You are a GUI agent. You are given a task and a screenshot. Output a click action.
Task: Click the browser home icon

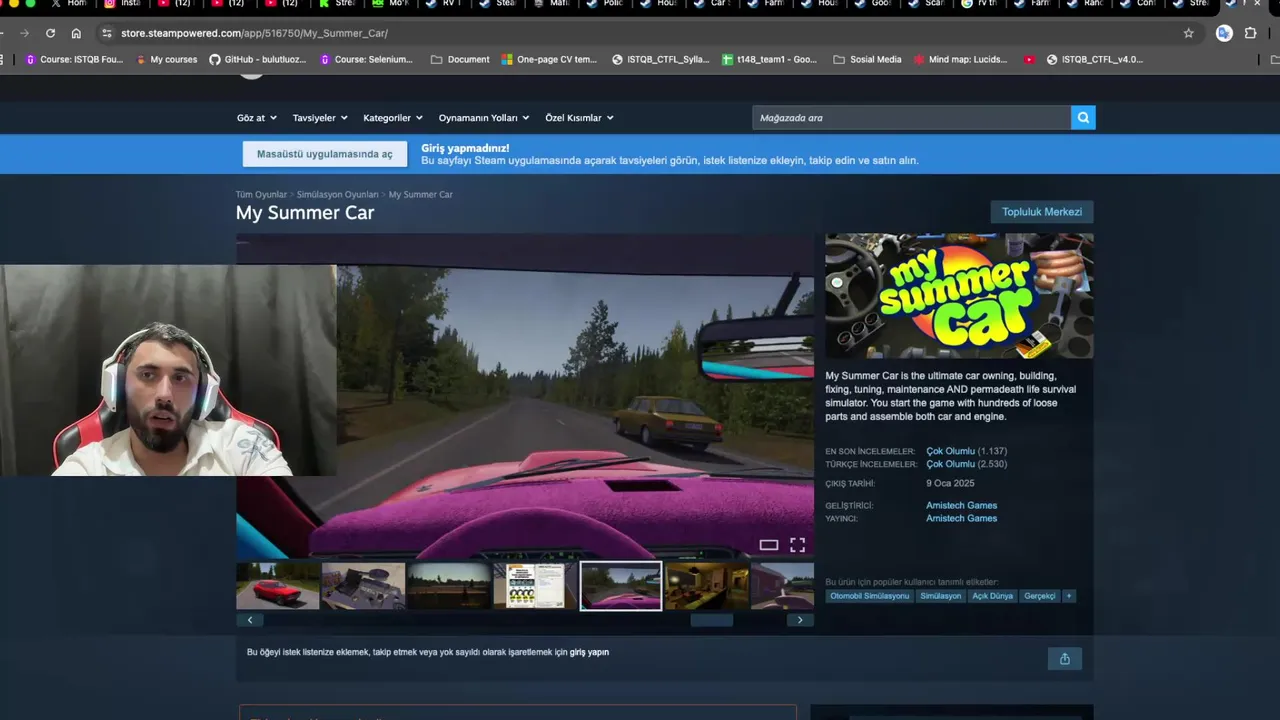[x=76, y=33]
